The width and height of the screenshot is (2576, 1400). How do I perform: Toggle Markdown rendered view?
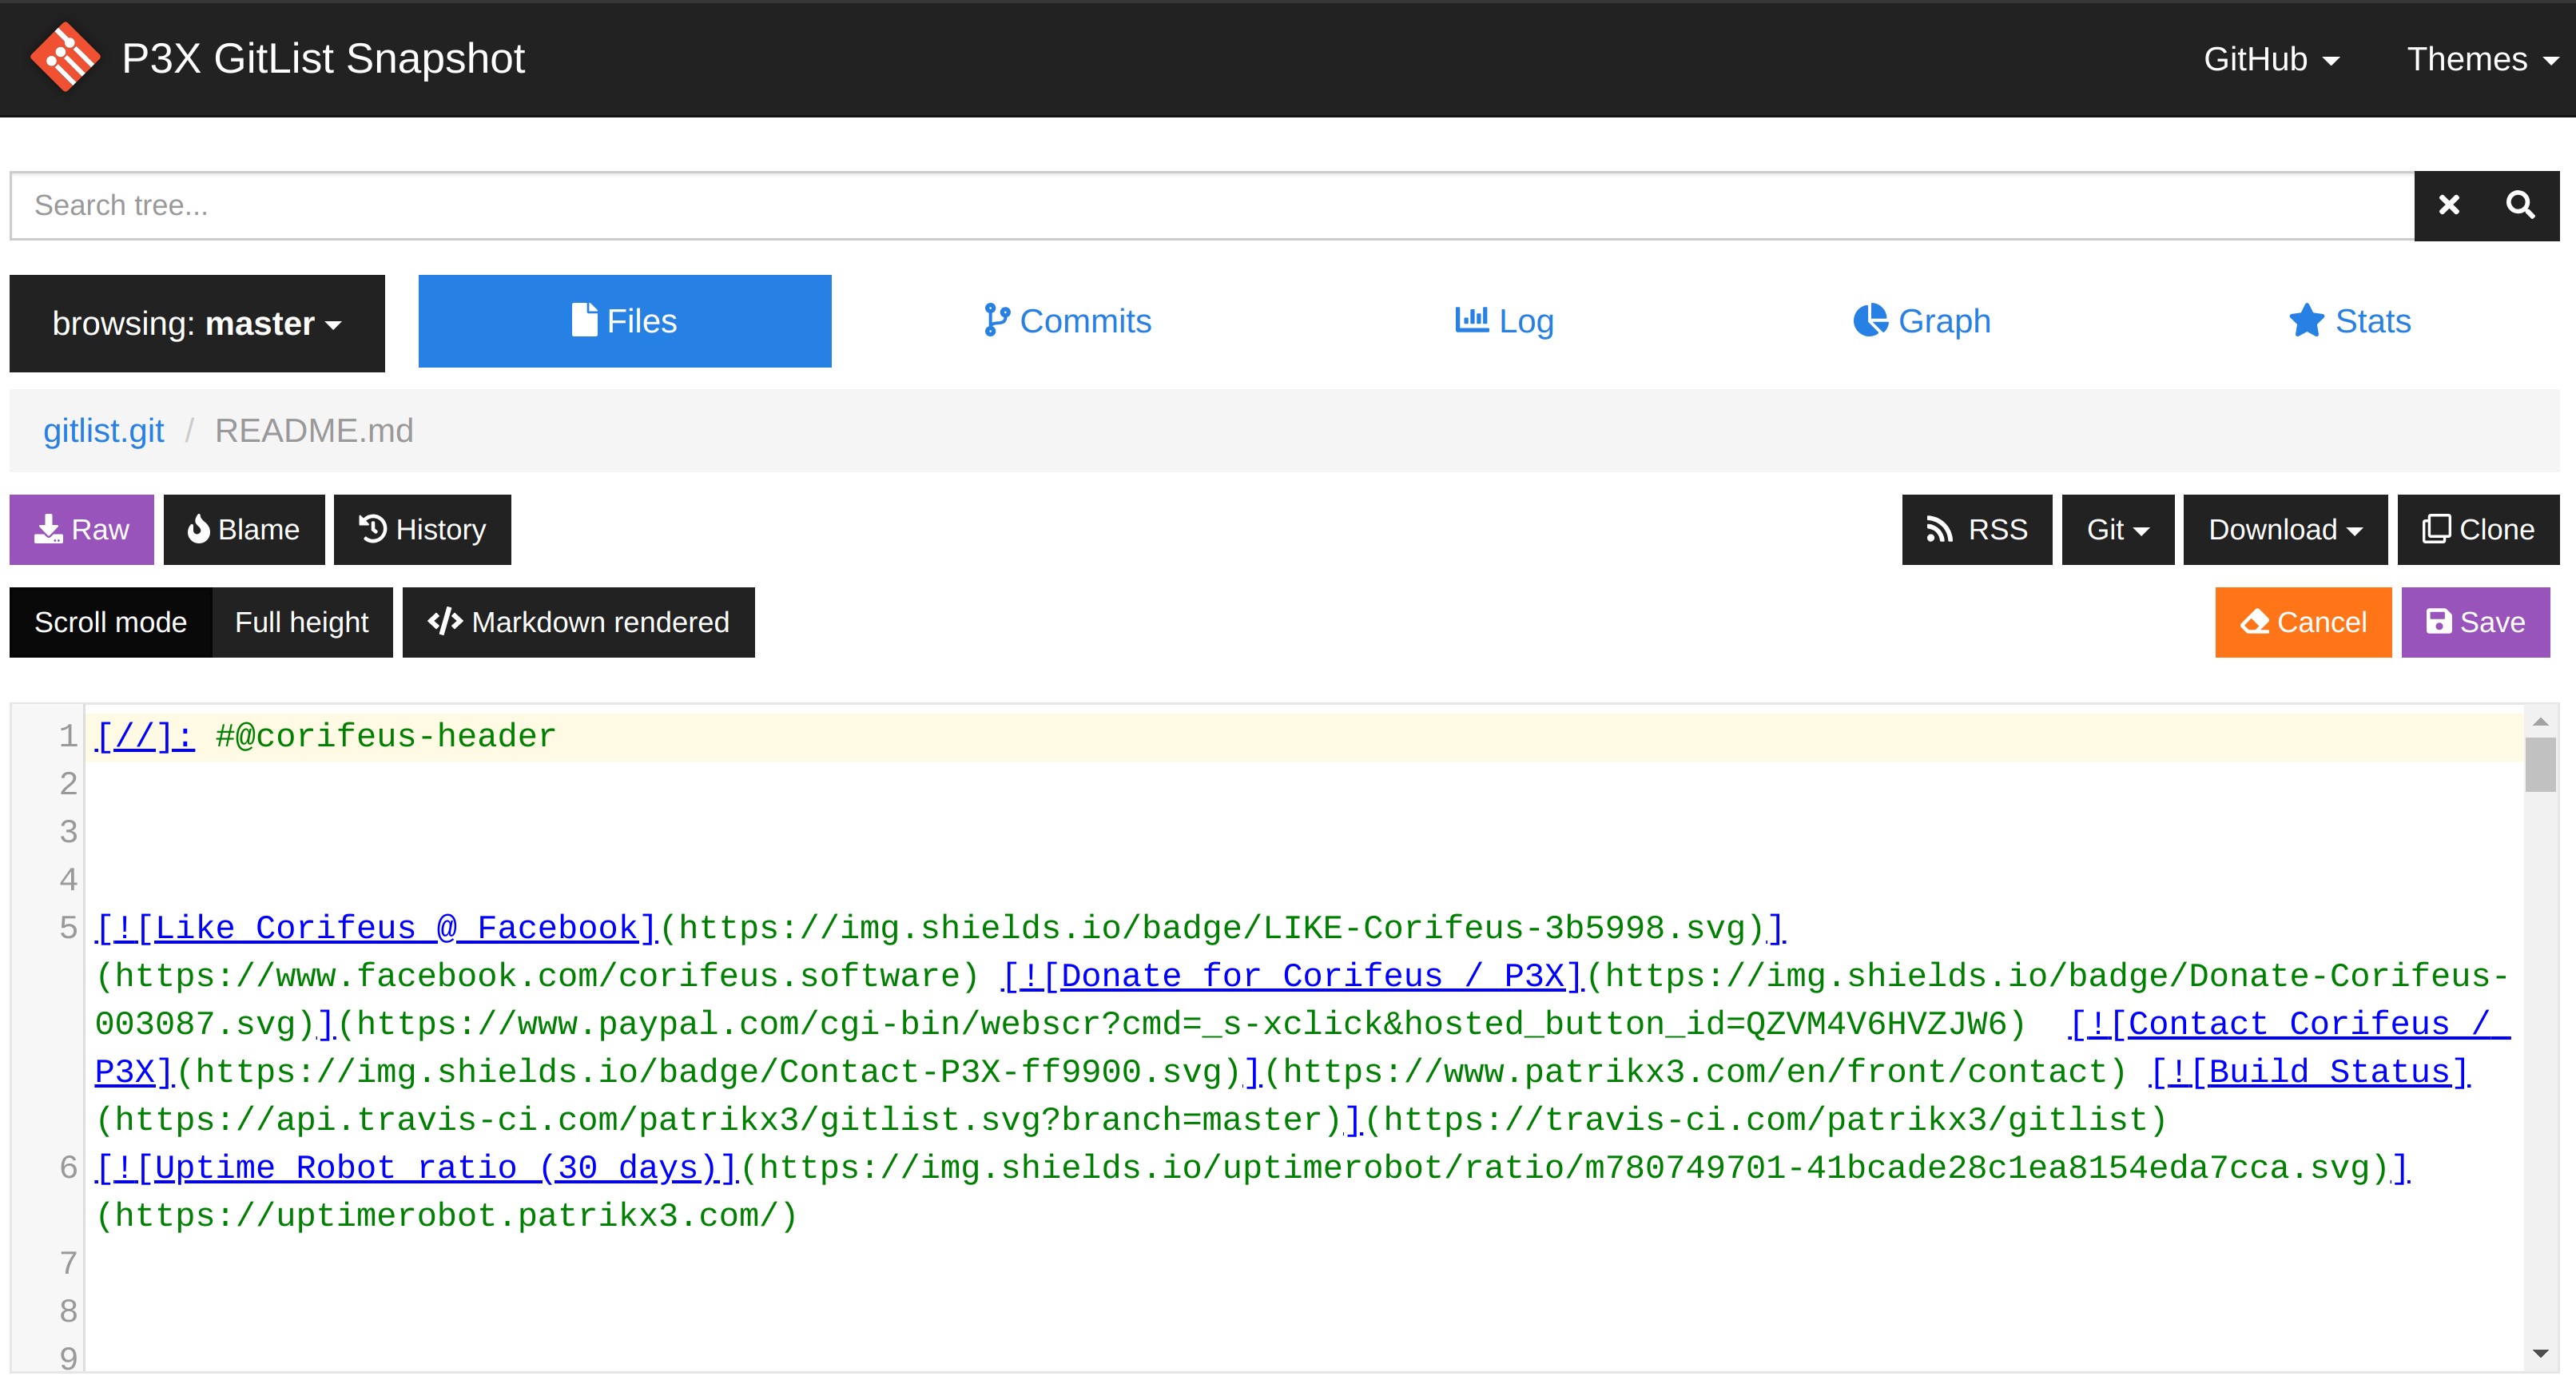pos(578,622)
